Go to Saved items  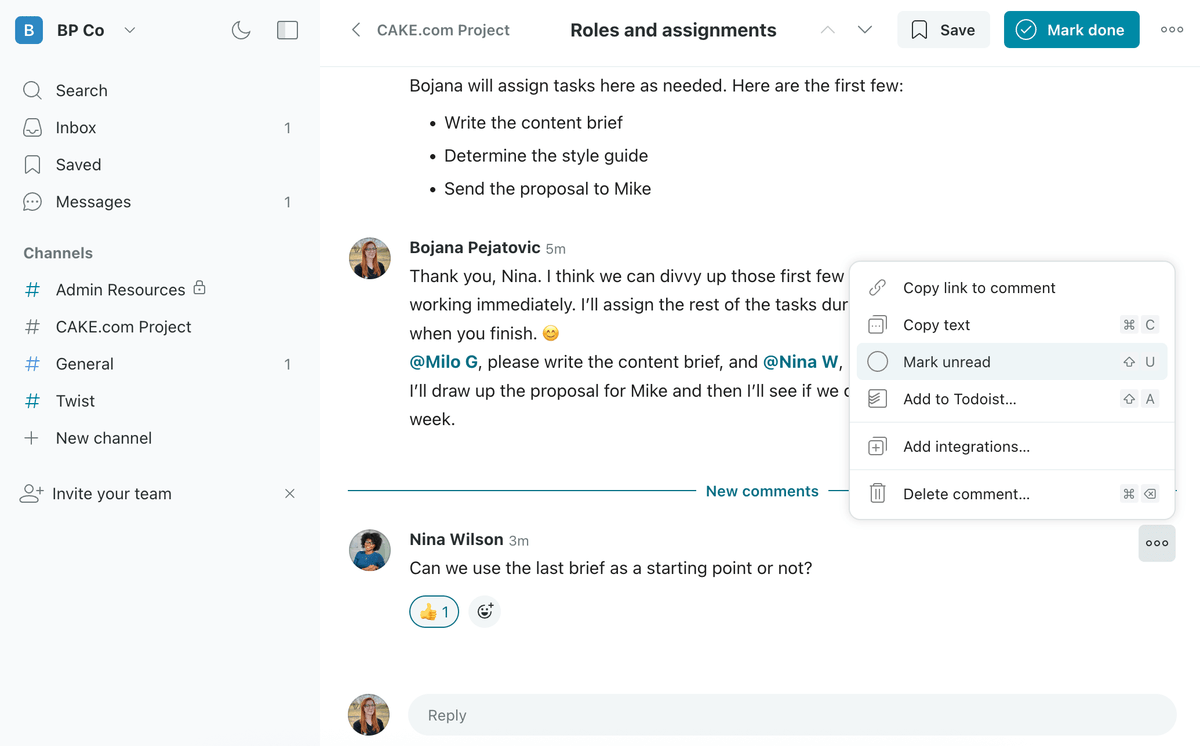pyautogui.click(x=78, y=164)
